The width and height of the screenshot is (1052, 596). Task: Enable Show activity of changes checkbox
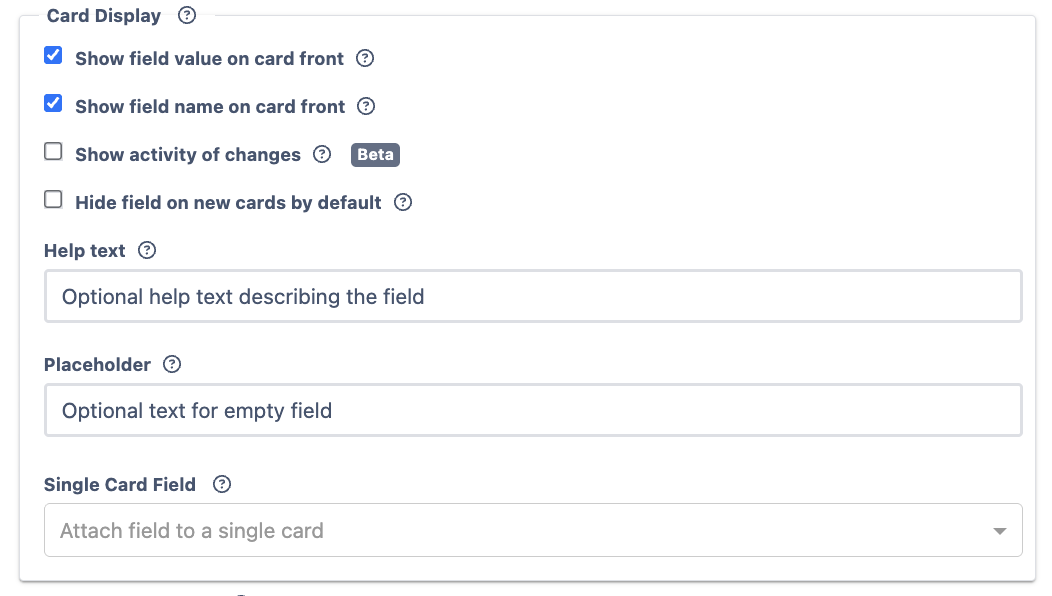[x=54, y=152]
